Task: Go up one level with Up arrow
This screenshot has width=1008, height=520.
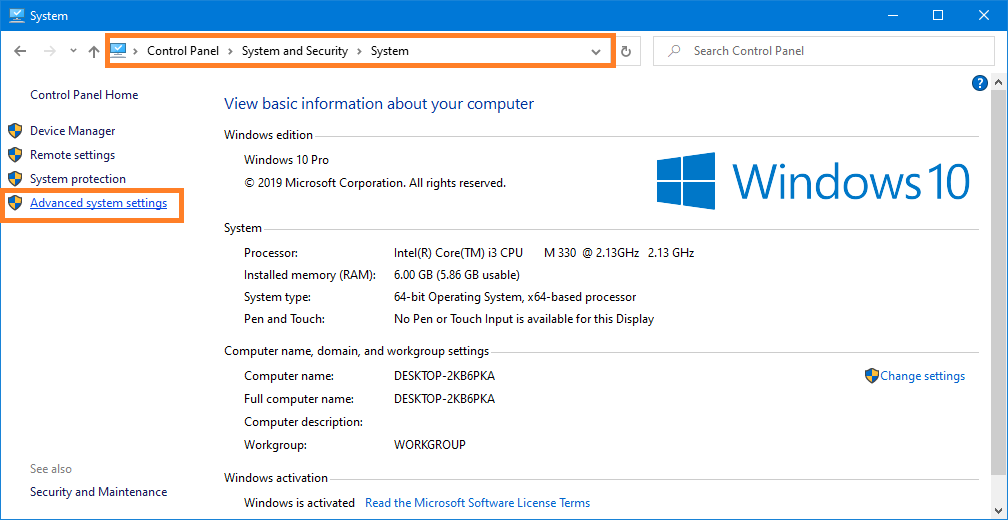Action: click(94, 51)
